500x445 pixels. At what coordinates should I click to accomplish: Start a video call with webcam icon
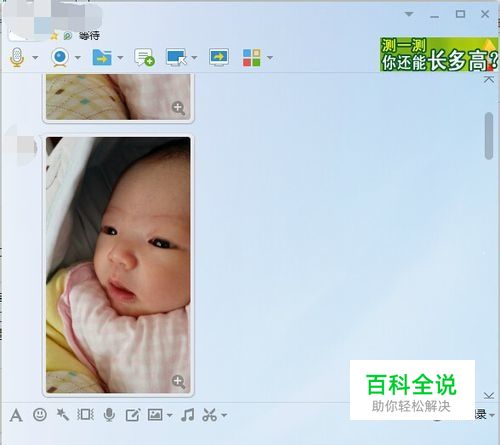click(x=60, y=57)
